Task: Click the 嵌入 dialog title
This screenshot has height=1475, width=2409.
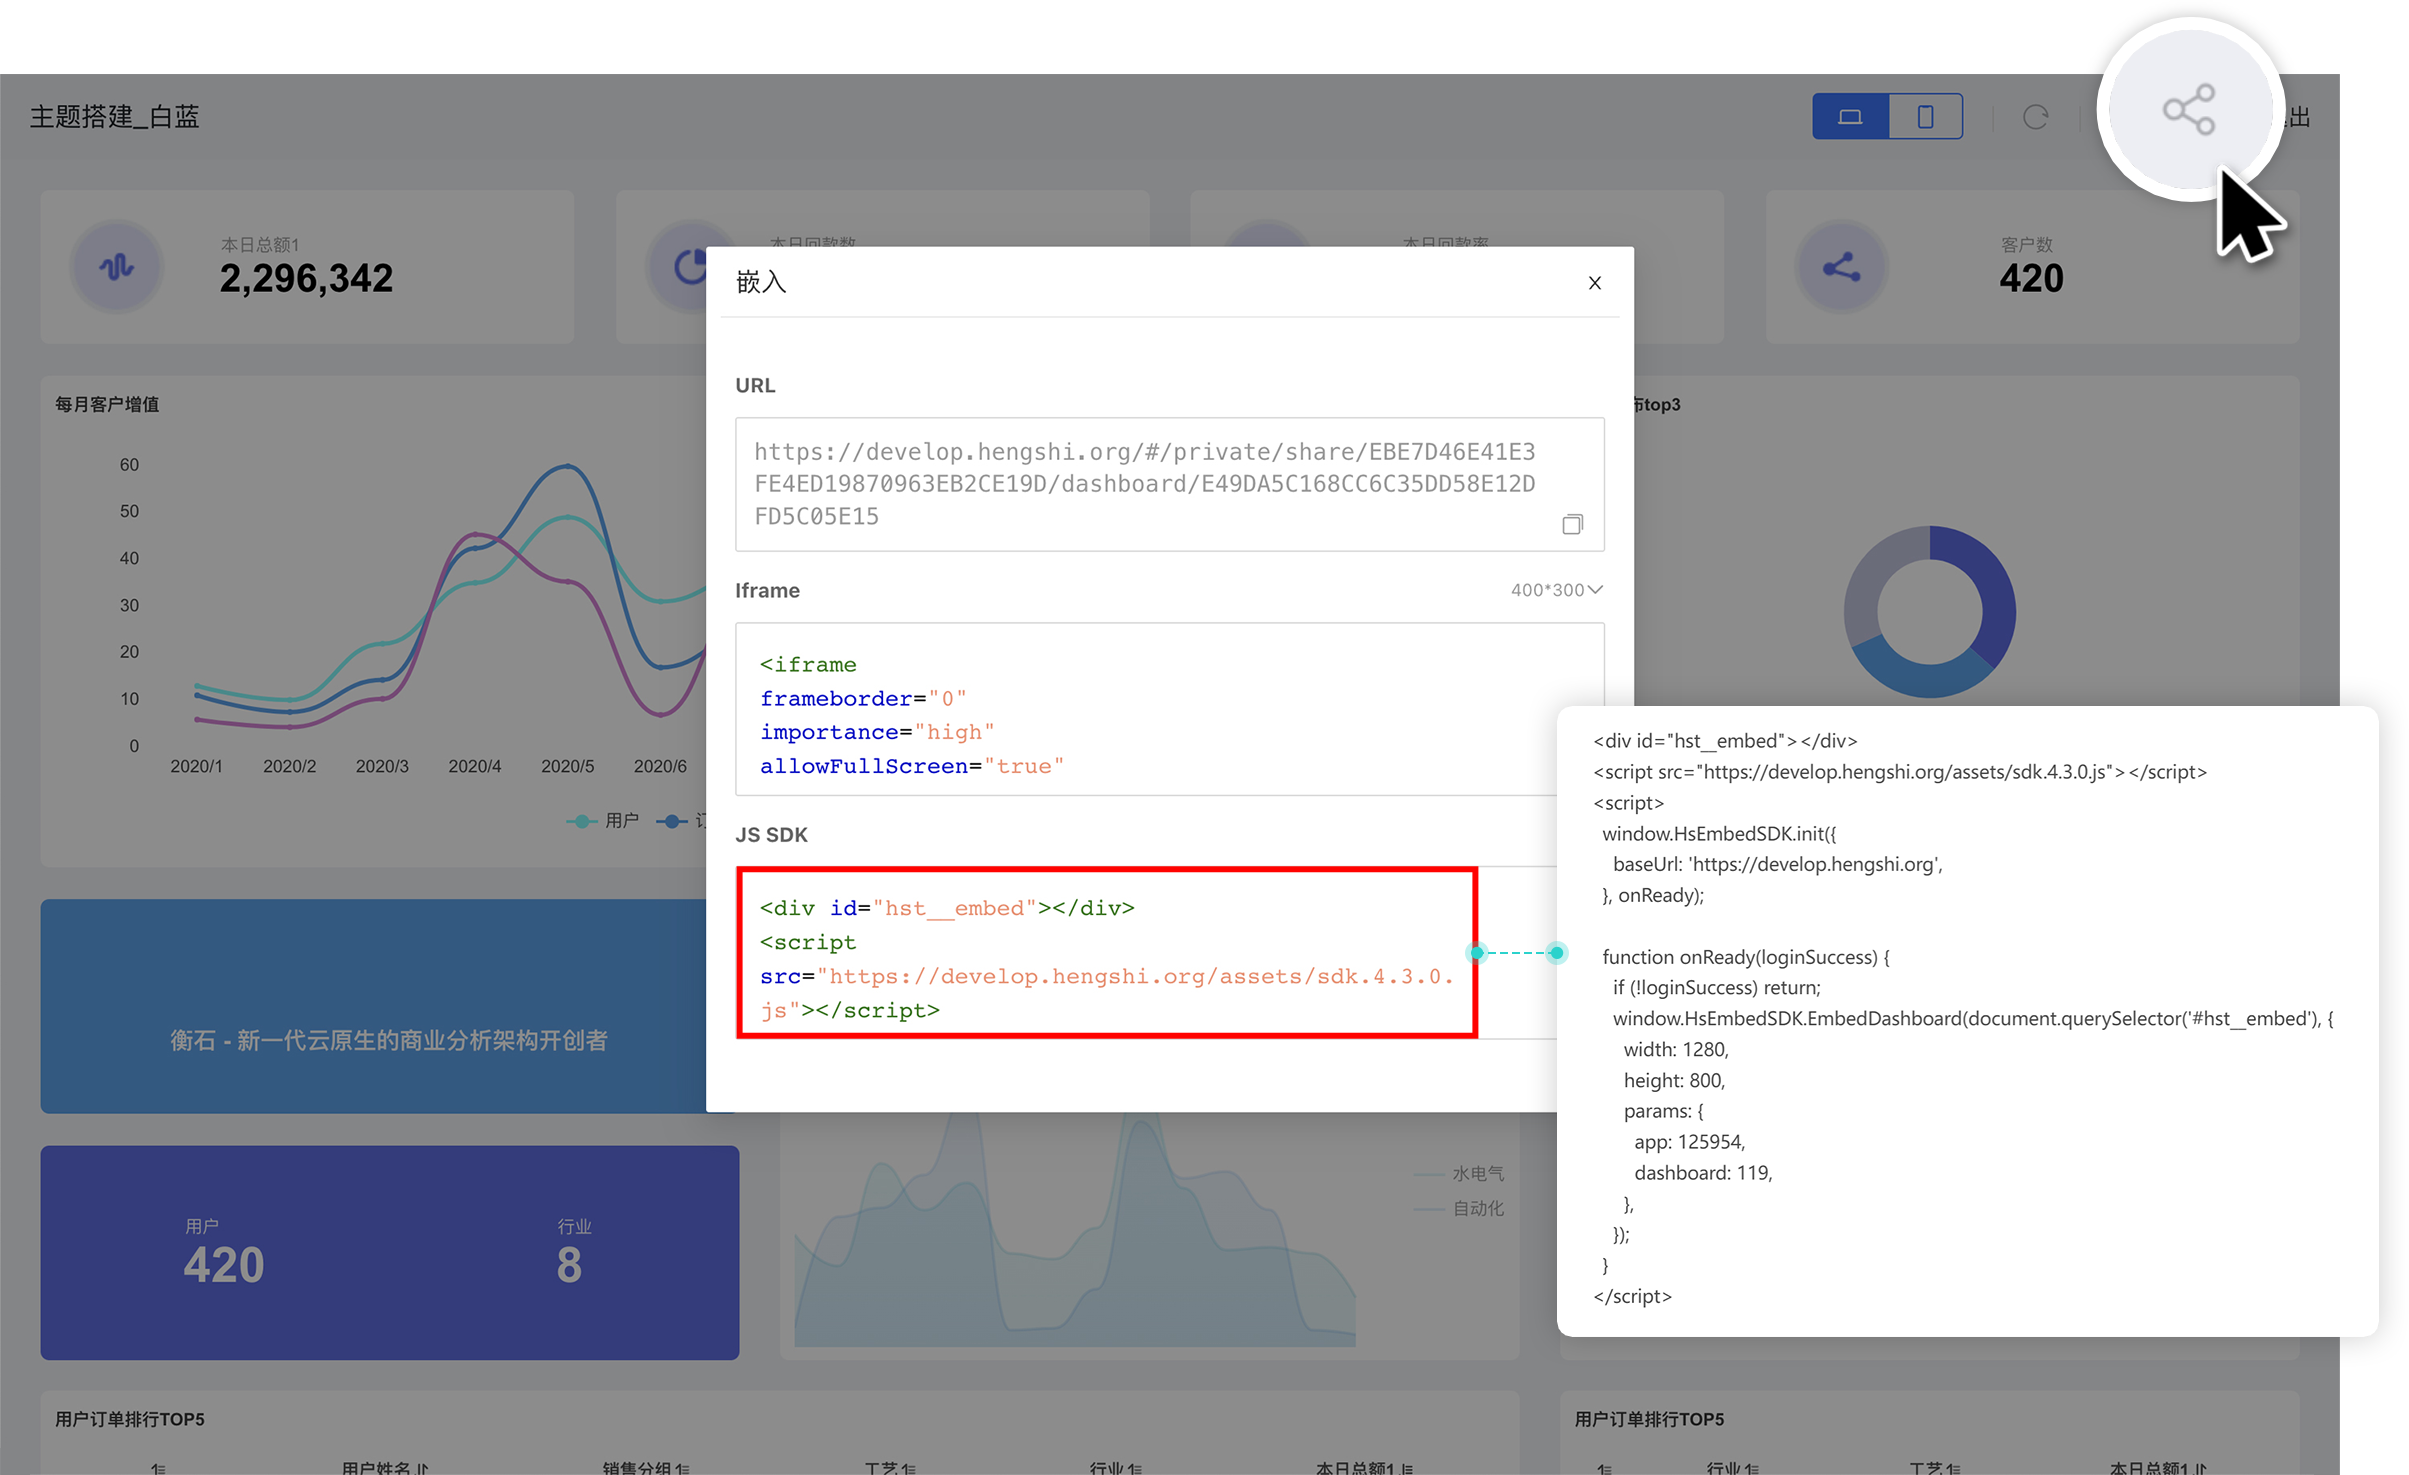Action: click(x=761, y=282)
